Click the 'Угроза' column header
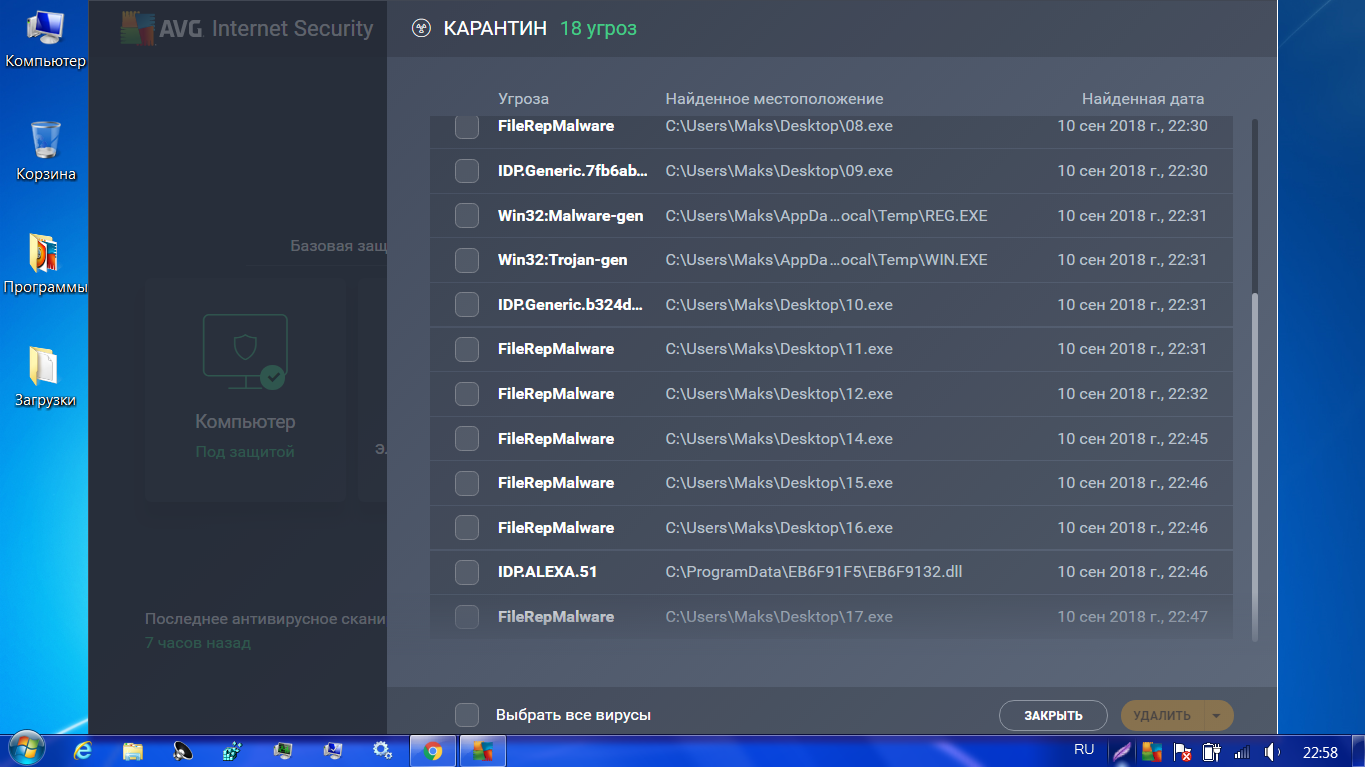This screenshot has width=1365, height=767. [523, 99]
